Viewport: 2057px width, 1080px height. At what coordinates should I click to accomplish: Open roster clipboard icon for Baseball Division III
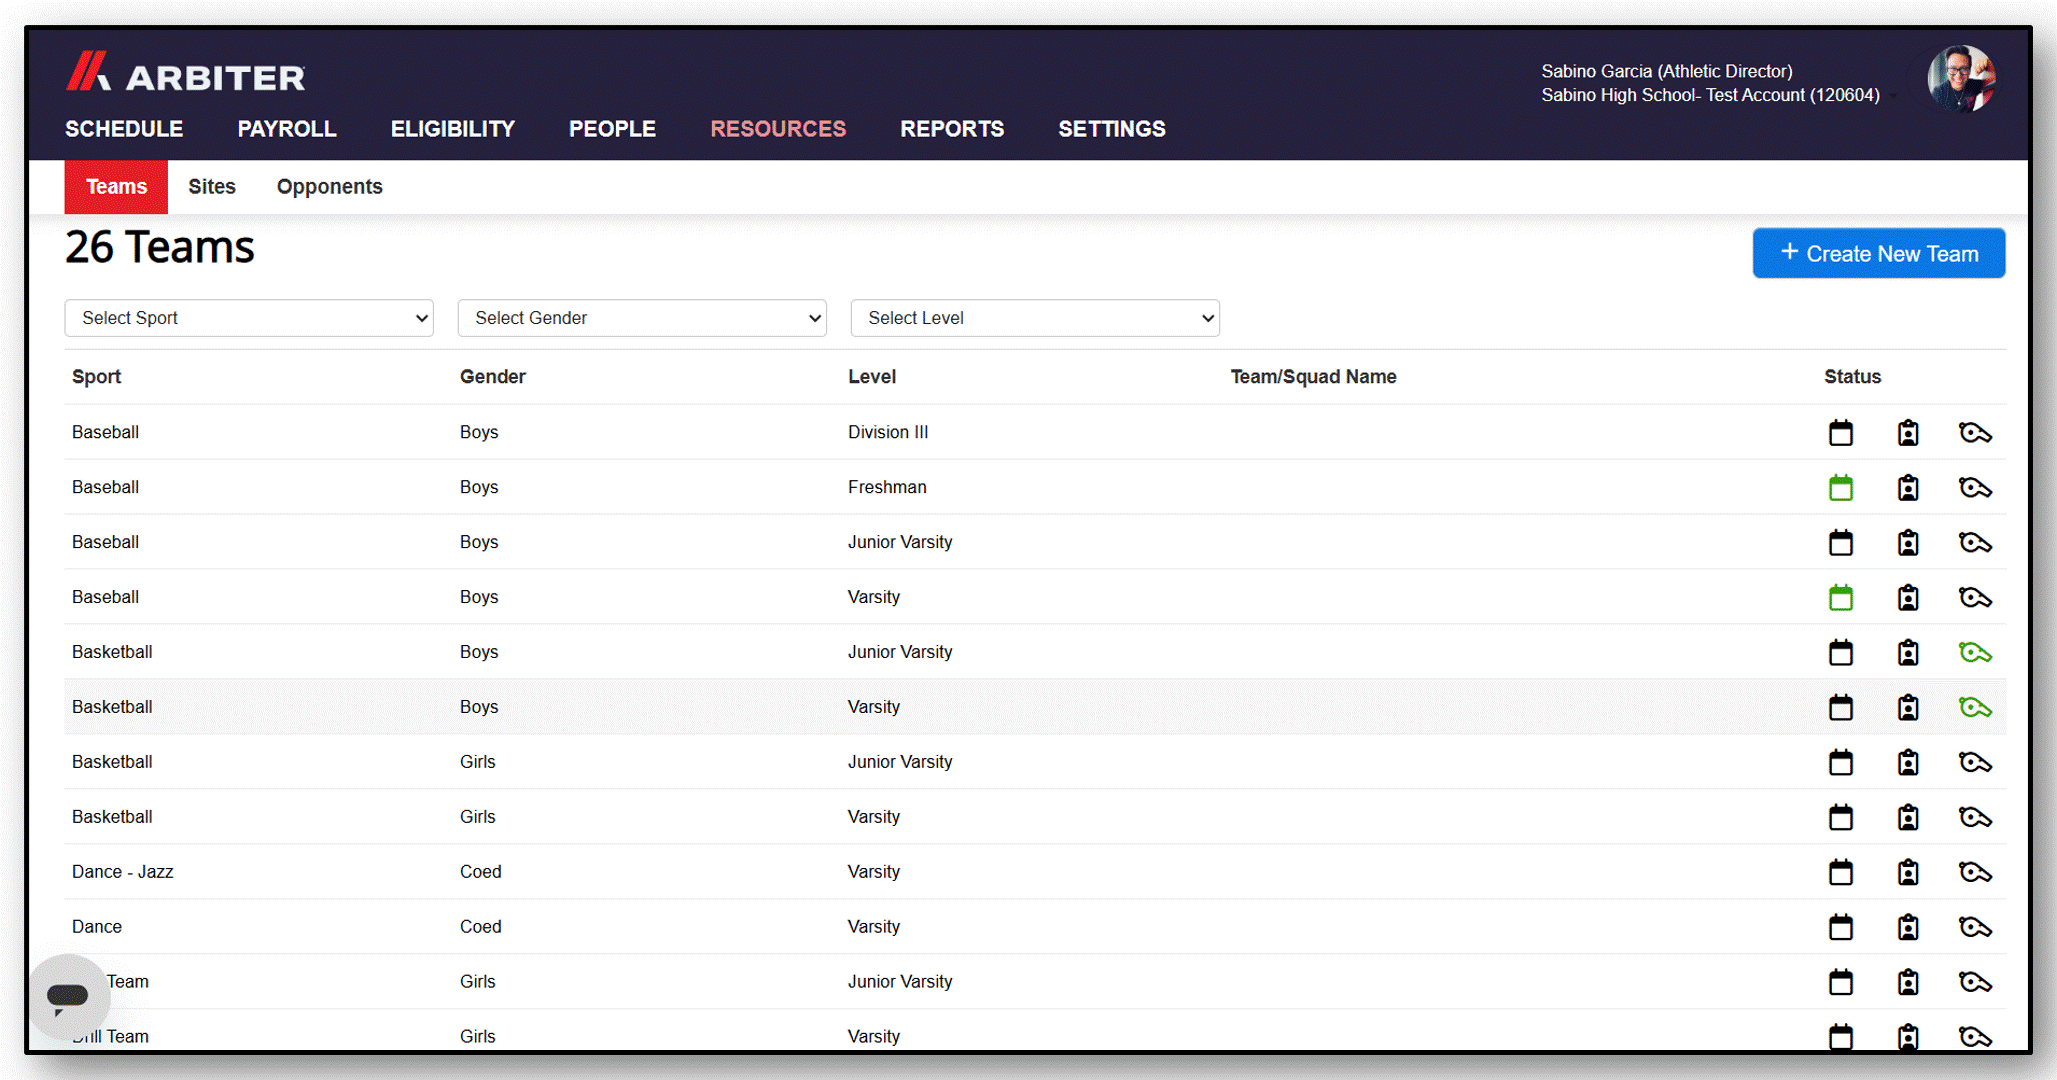point(1908,432)
